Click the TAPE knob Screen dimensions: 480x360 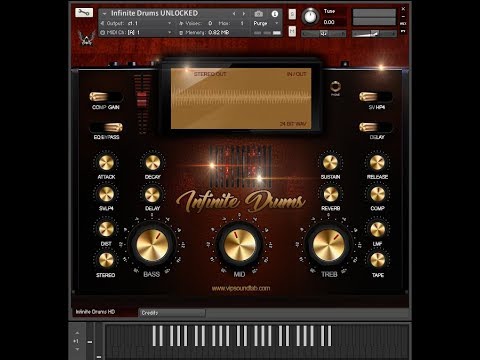point(378,260)
